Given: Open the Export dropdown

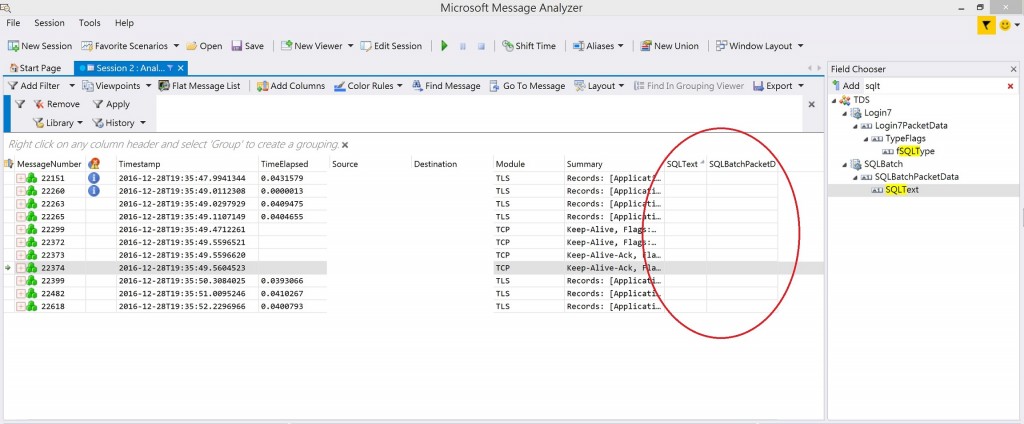Looking at the screenshot, I should pyautogui.click(x=778, y=86).
